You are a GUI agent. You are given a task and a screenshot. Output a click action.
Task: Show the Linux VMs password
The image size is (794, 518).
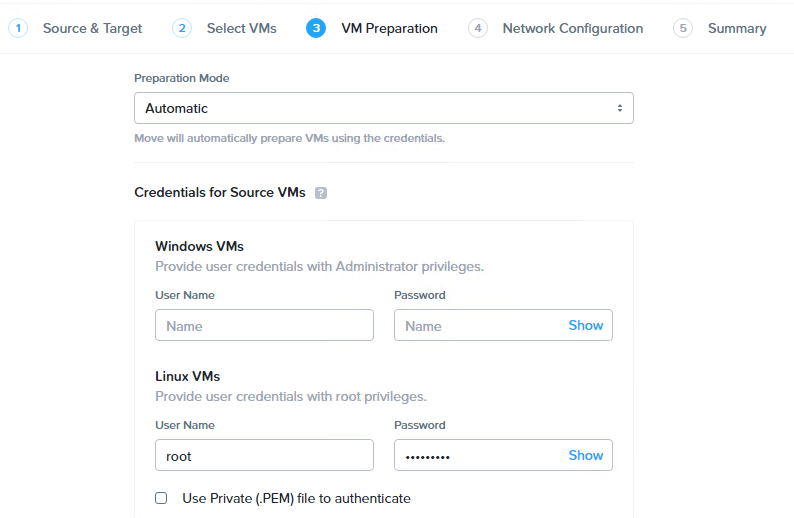585,455
